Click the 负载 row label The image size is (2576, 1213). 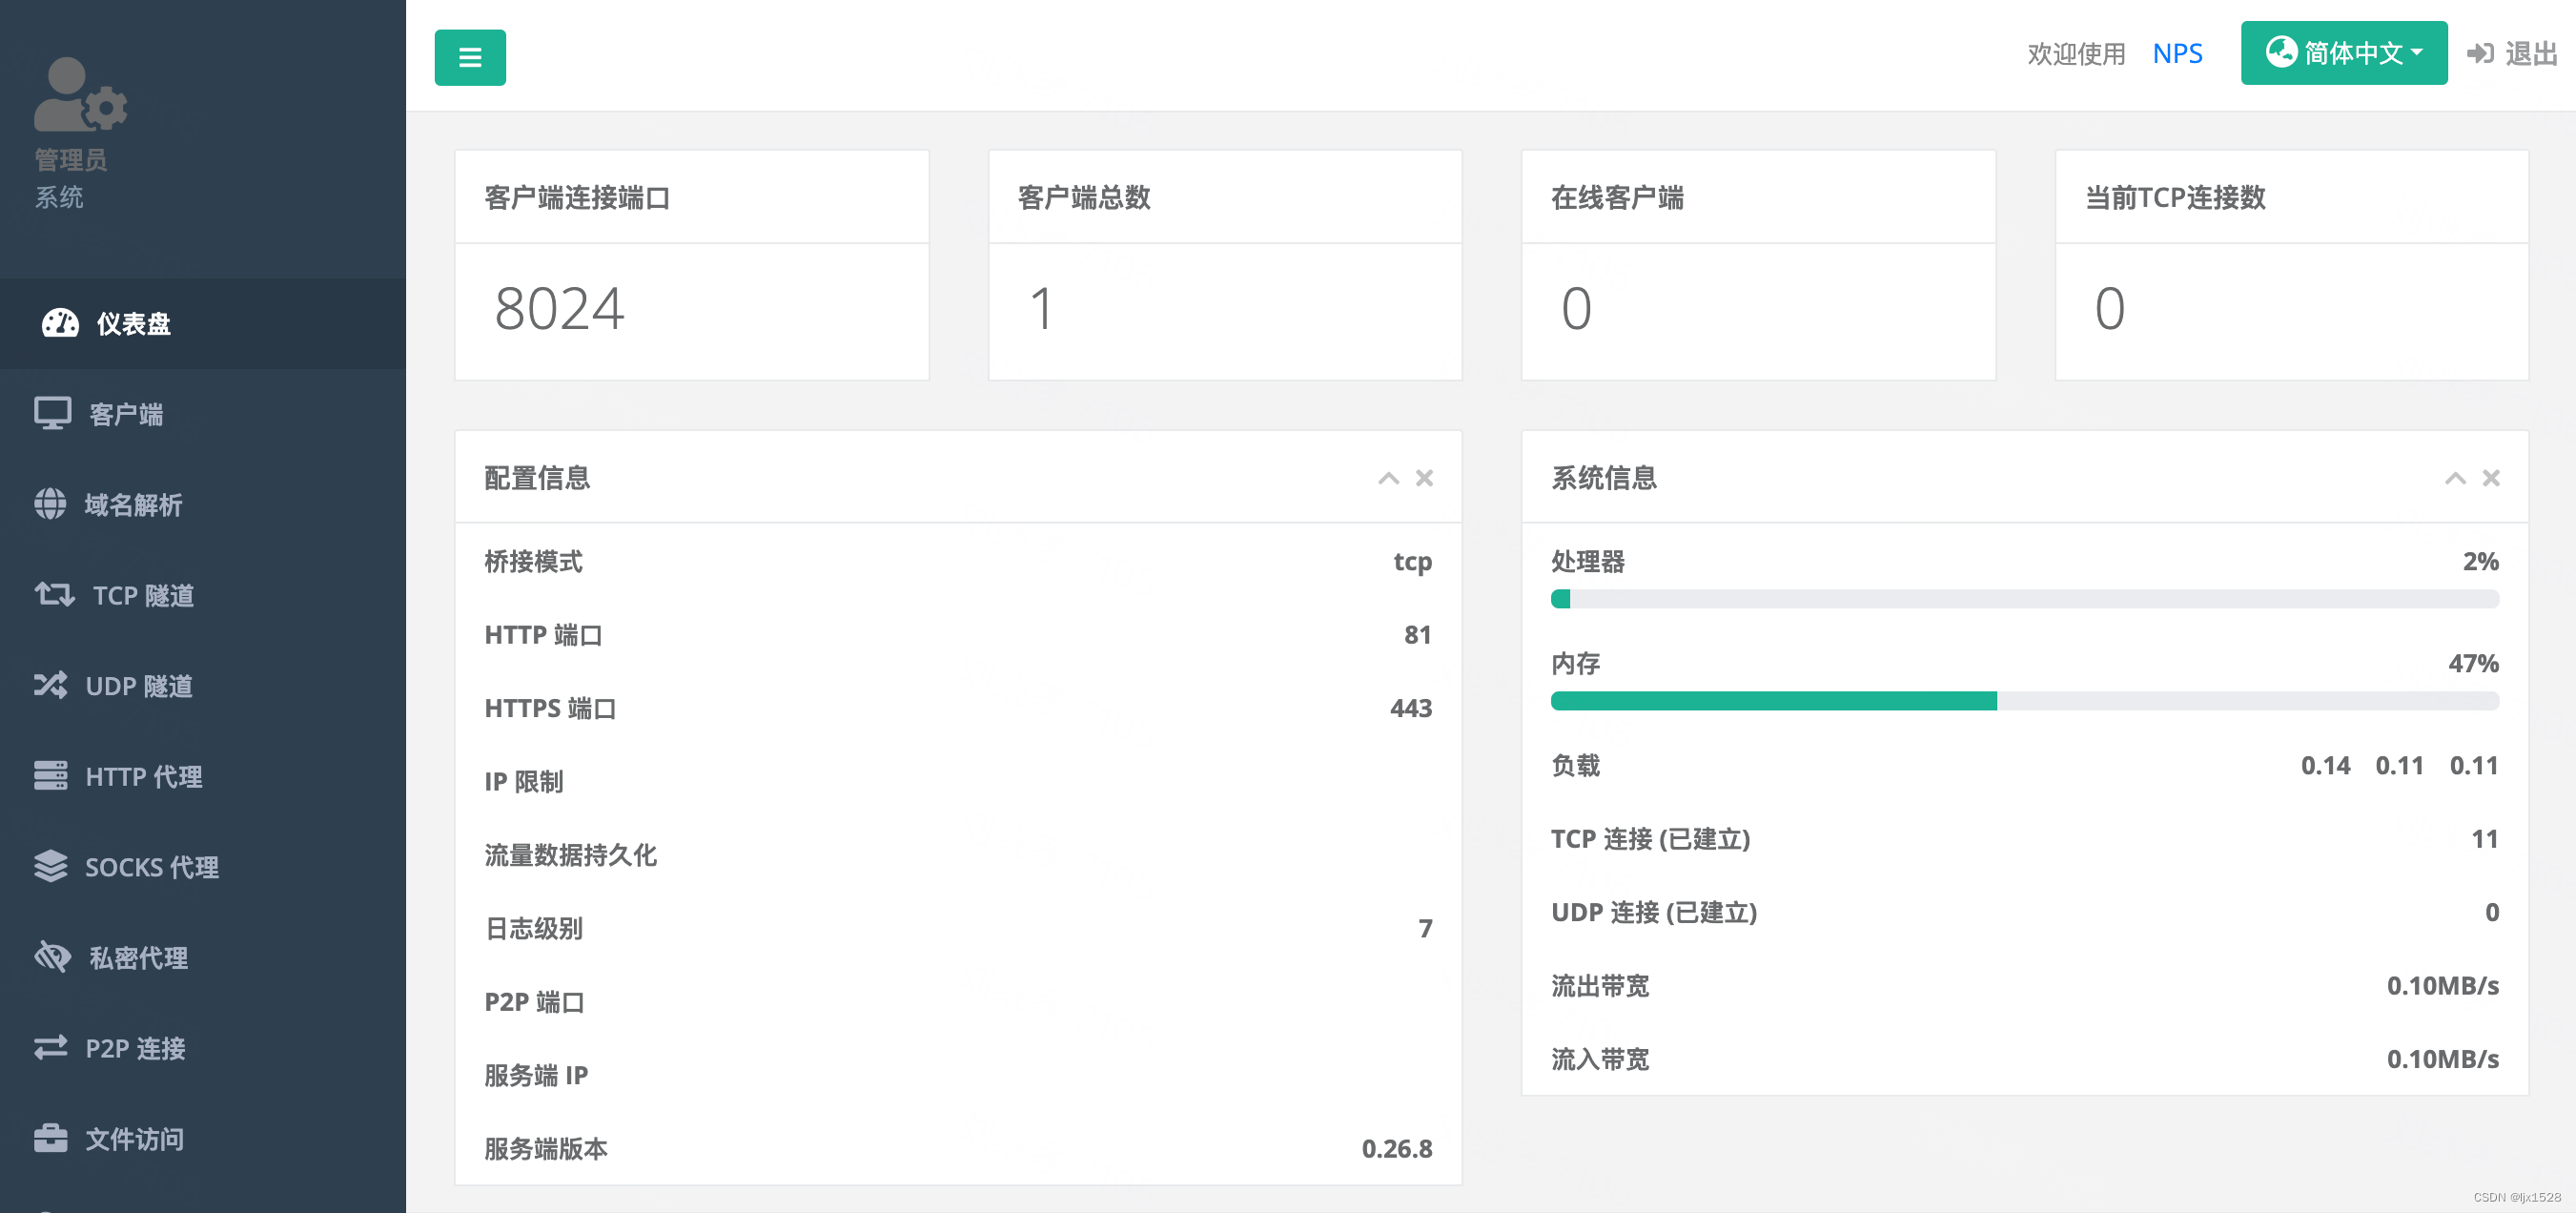(1575, 765)
